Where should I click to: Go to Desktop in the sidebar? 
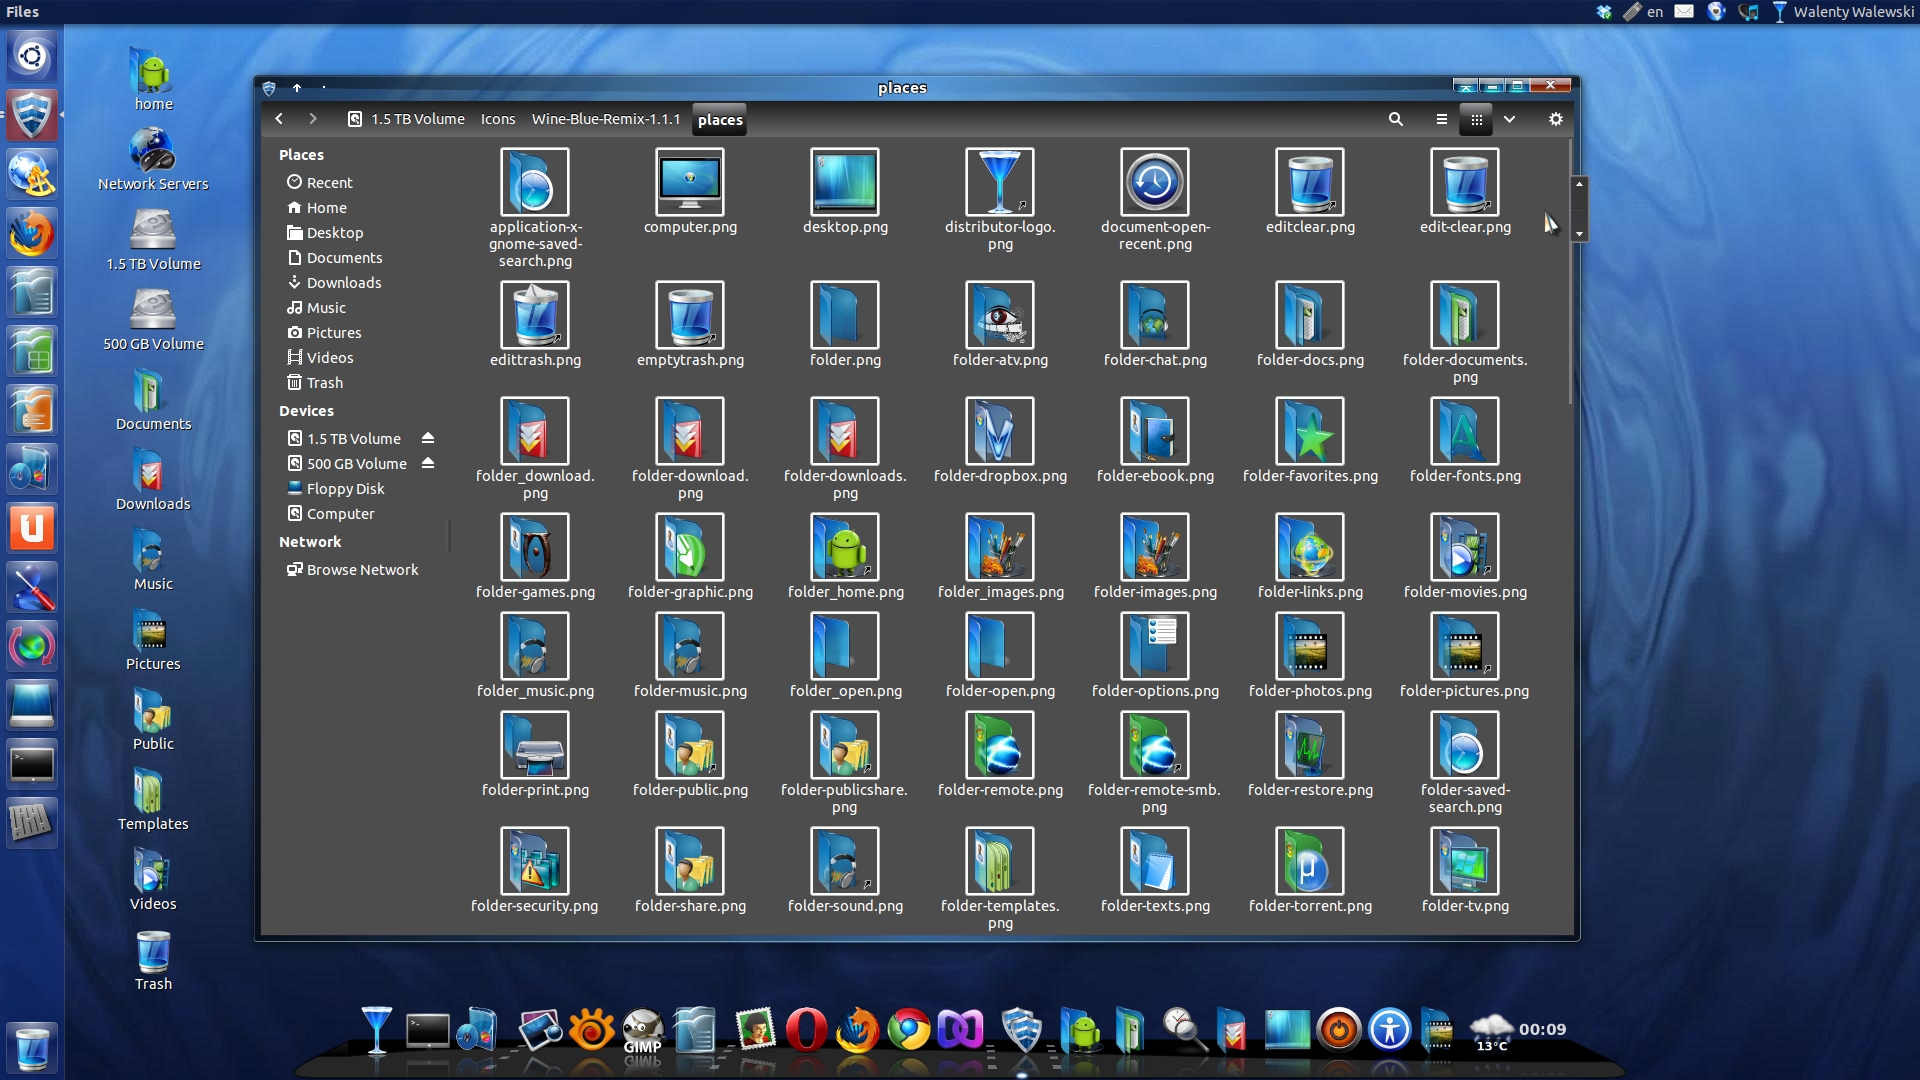tap(325, 233)
